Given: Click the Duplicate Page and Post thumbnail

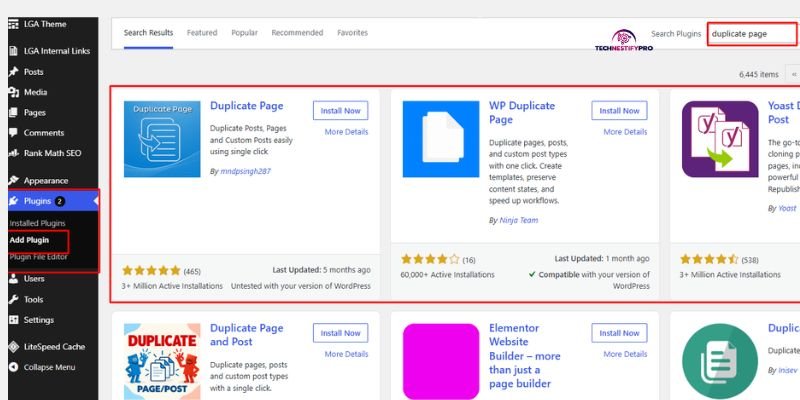Looking at the screenshot, I should tap(162, 361).
